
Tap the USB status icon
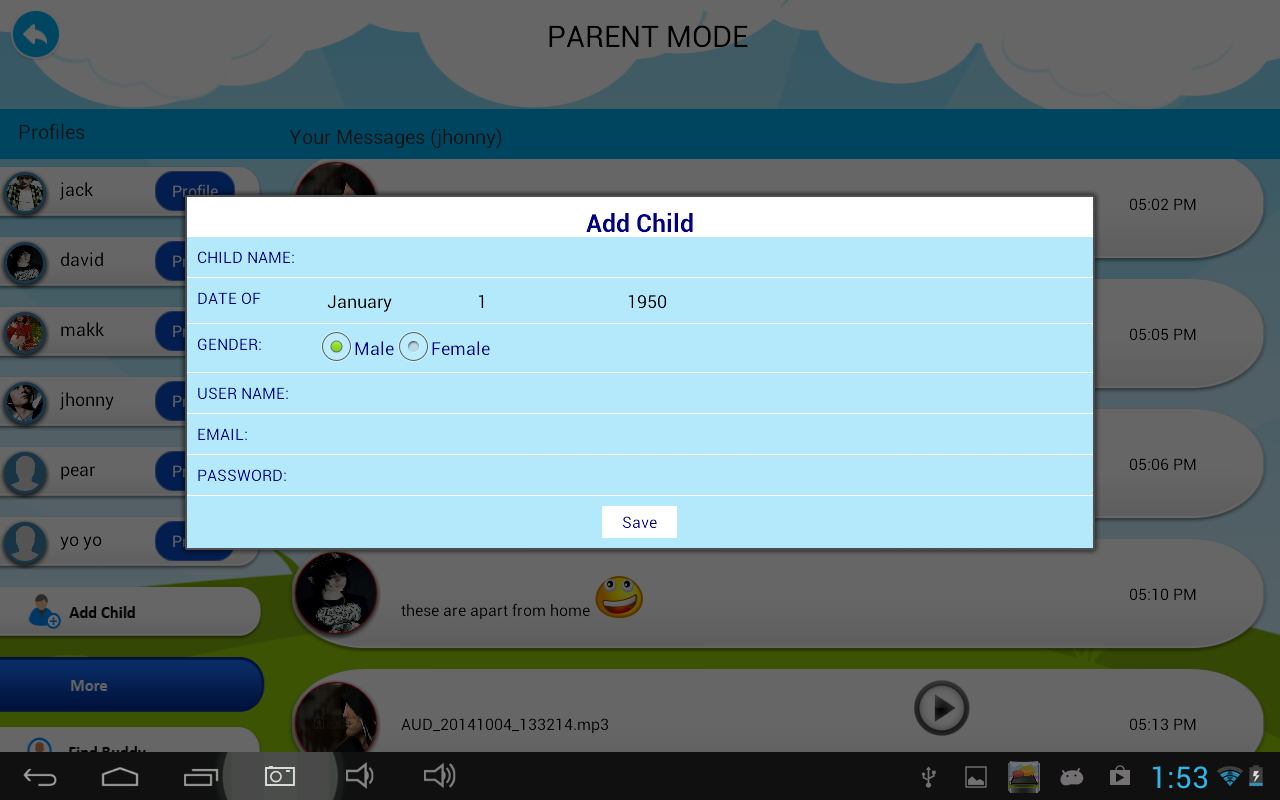tap(928, 777)
